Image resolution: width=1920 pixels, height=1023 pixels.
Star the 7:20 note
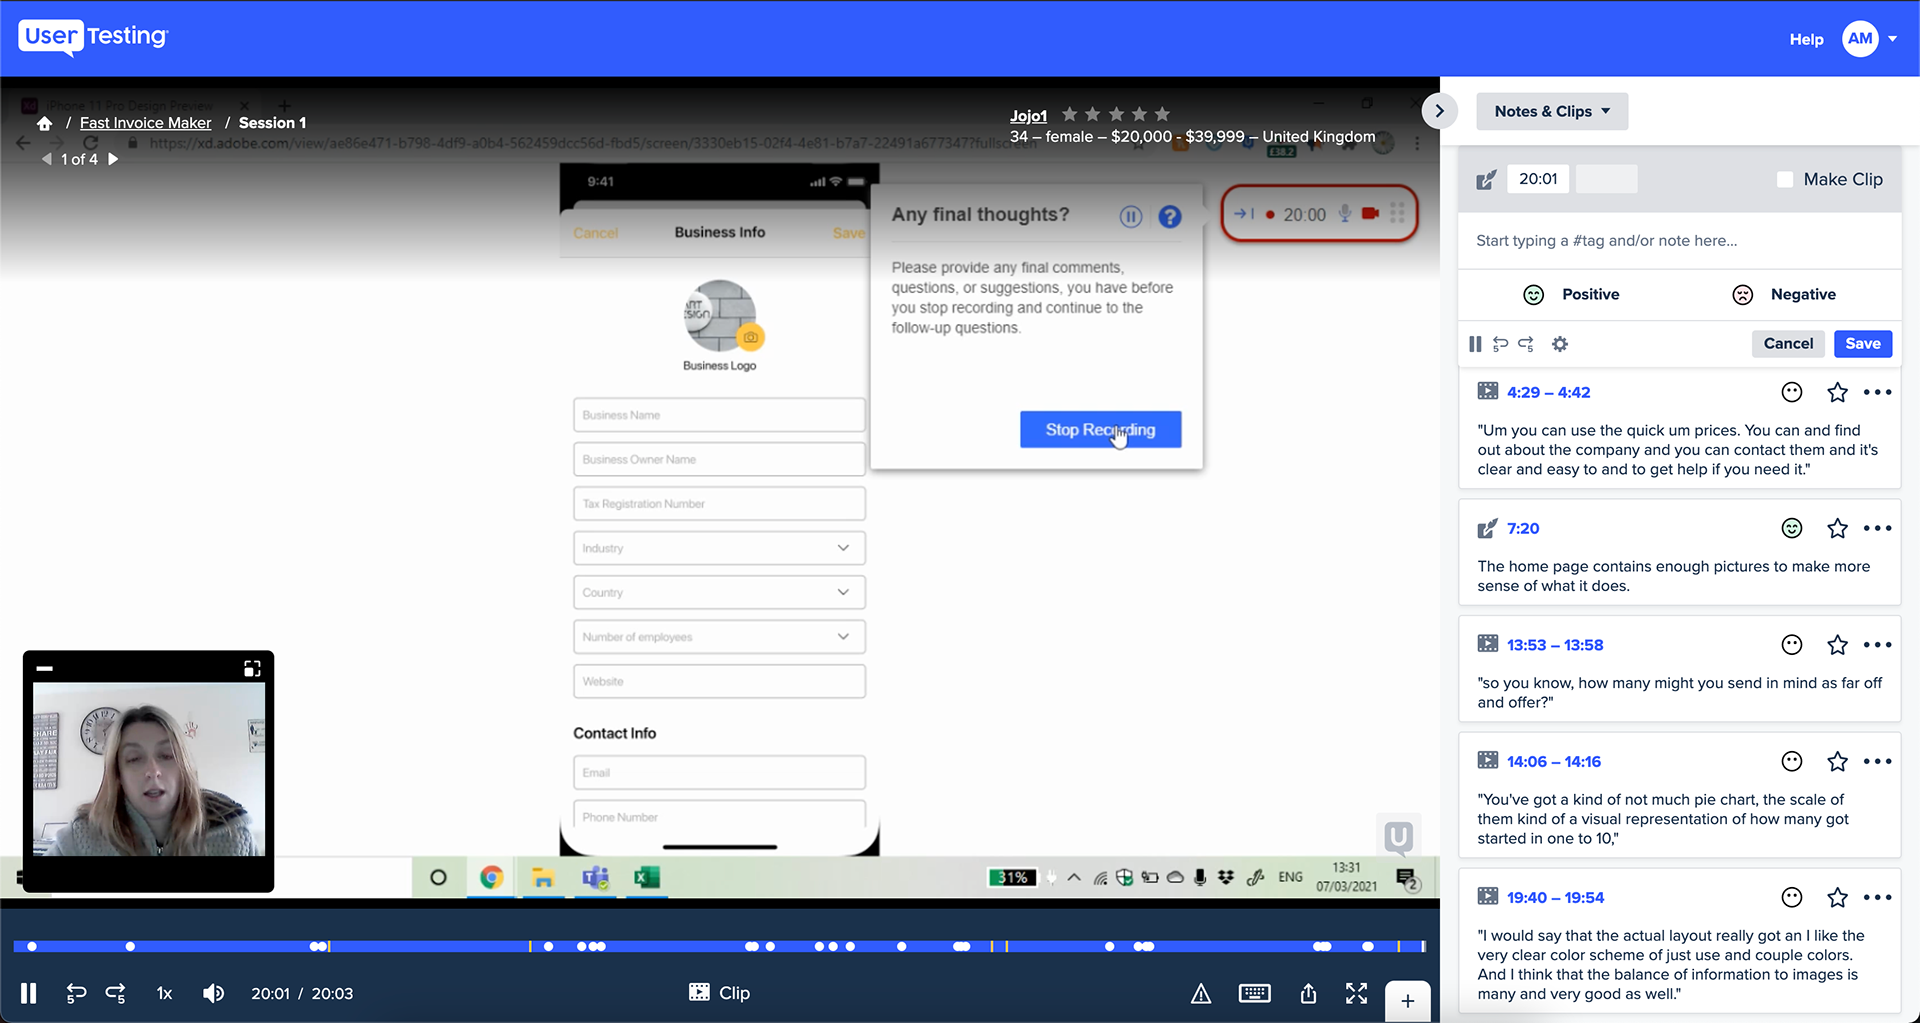tap(1837, 528)
